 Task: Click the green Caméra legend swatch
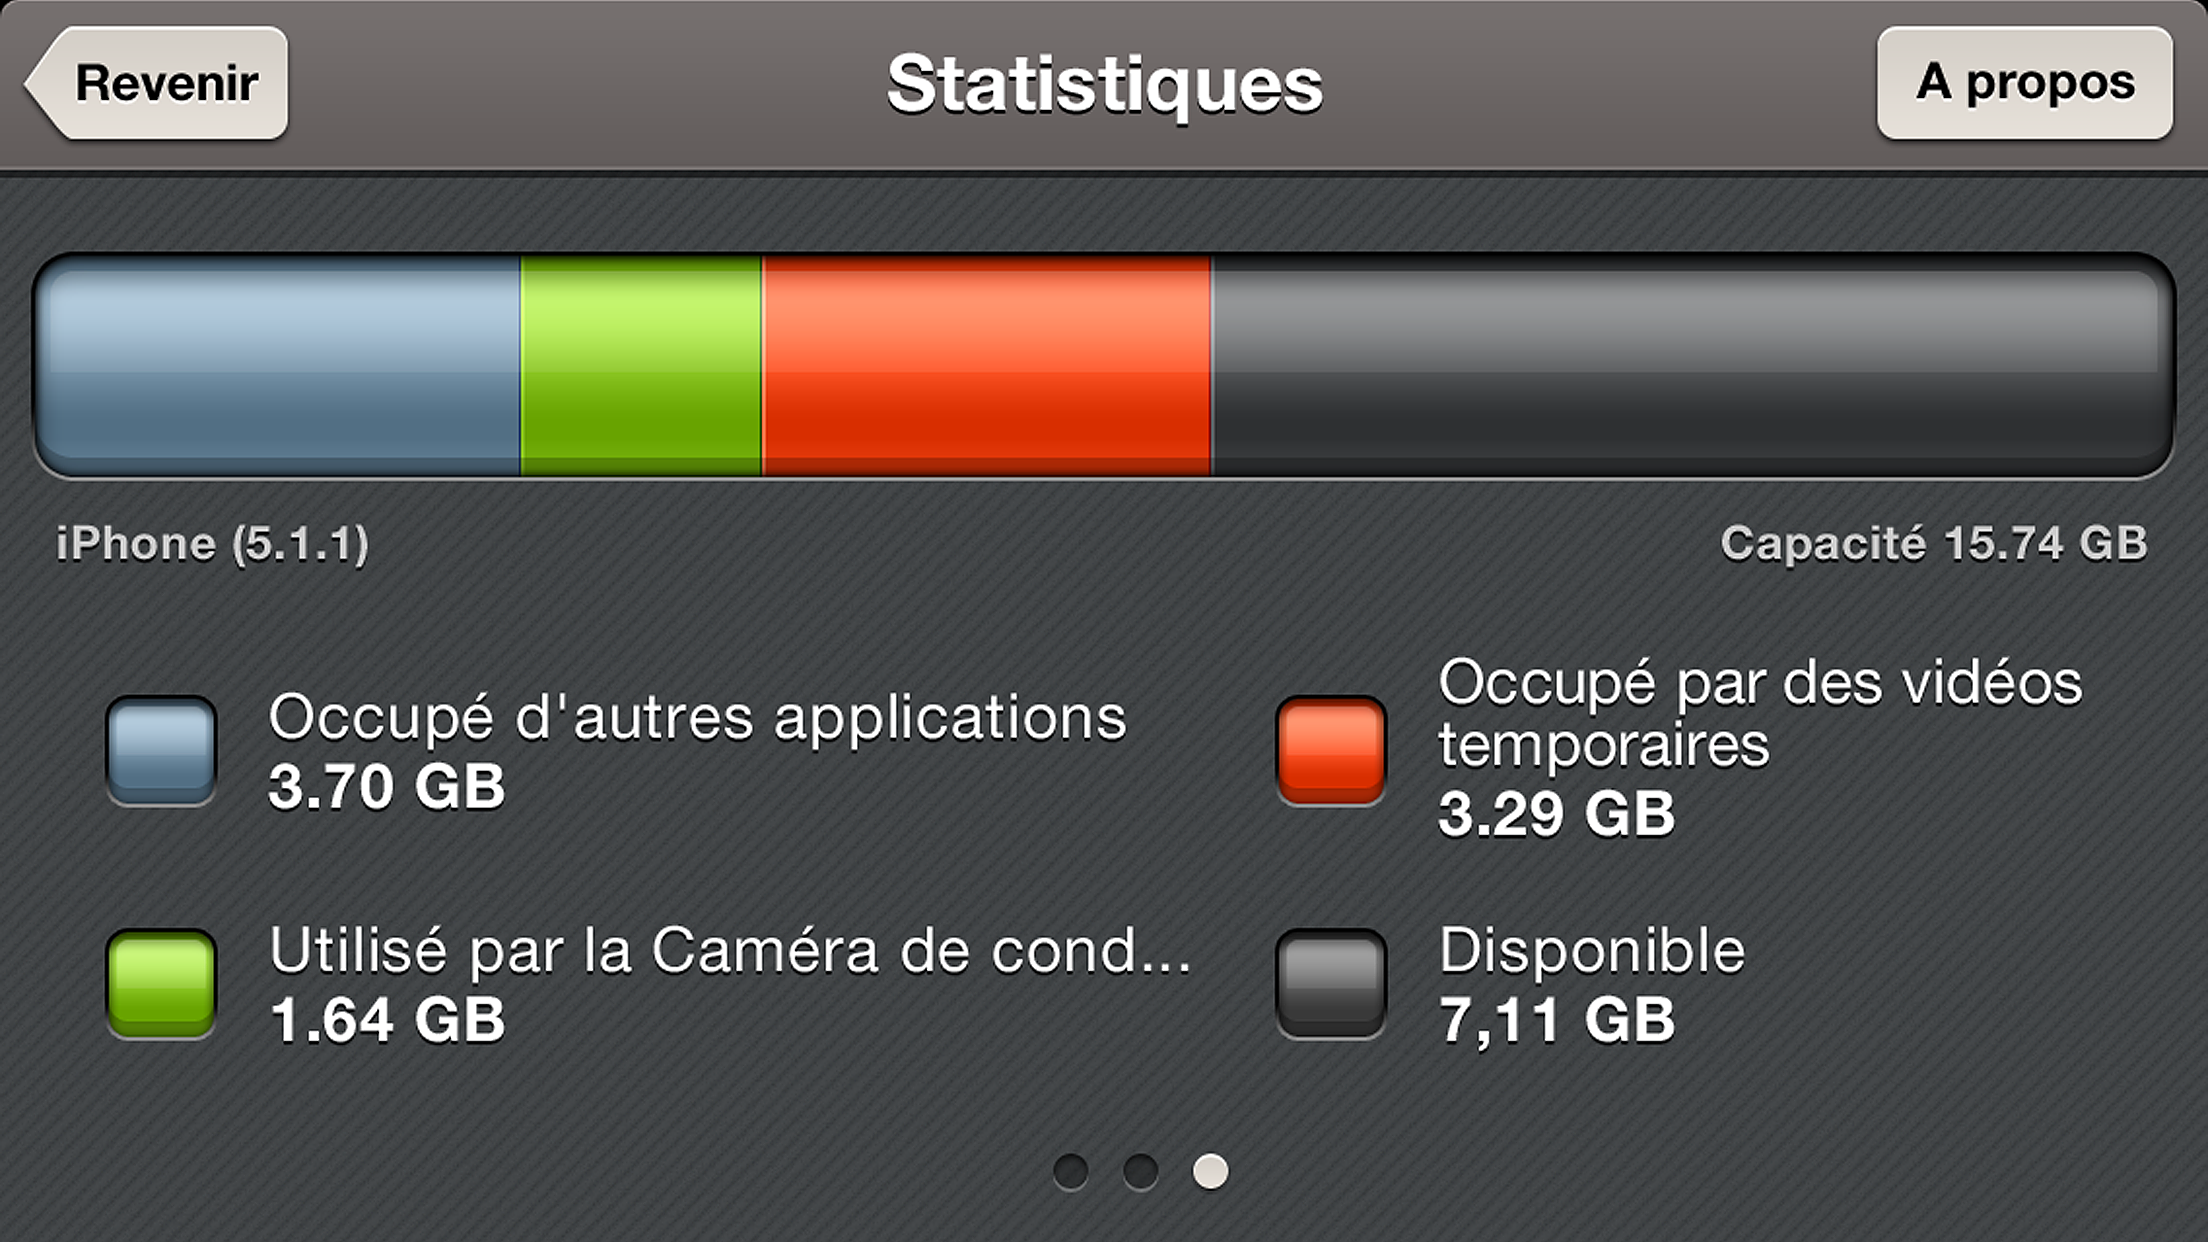coord(161,984)
